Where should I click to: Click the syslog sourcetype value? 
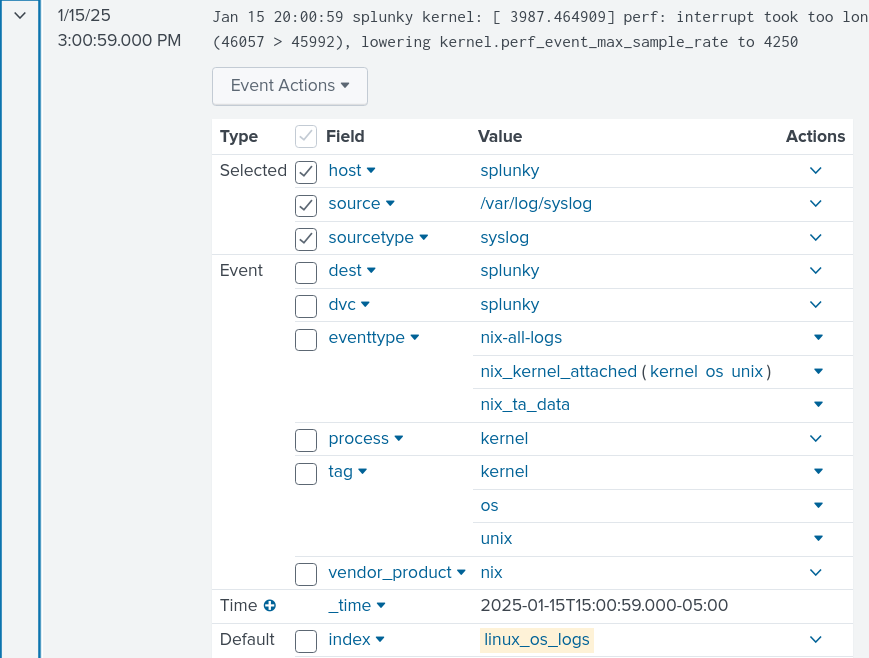point(504,238)
